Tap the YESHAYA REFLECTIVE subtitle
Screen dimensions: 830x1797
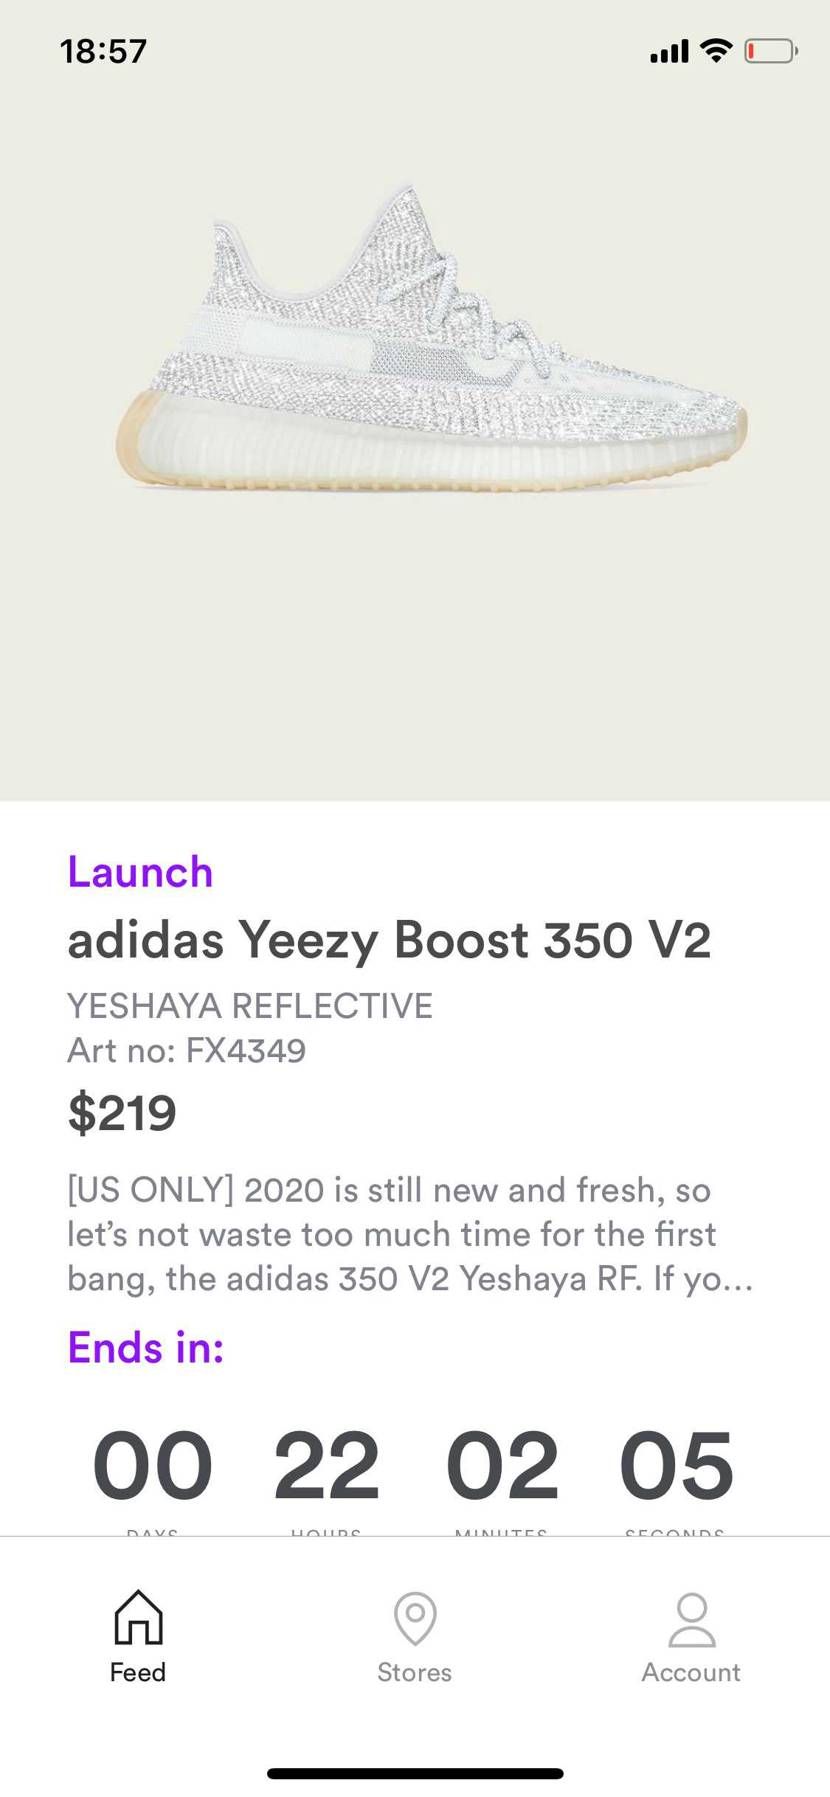(250, 1005)
